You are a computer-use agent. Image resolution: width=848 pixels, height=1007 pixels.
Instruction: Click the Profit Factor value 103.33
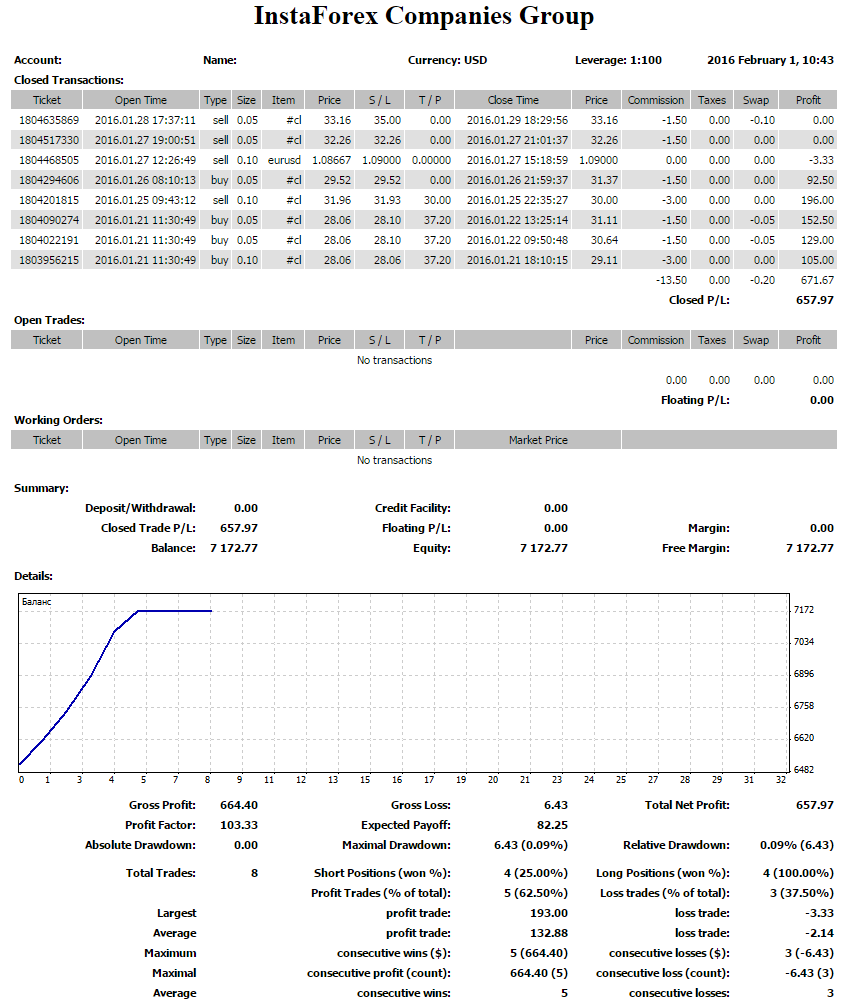238,825
